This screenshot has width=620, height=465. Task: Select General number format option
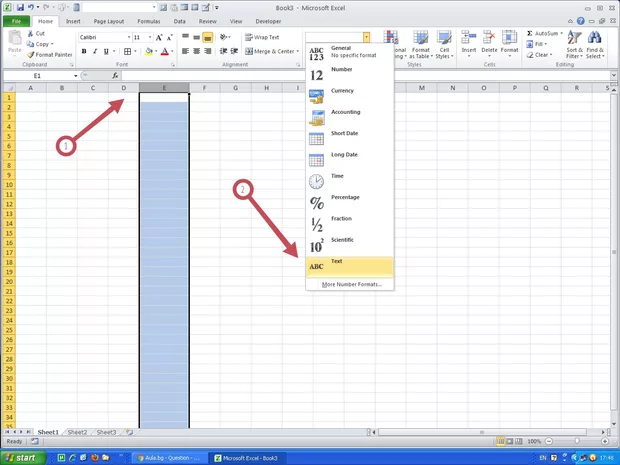coord(350,53)
